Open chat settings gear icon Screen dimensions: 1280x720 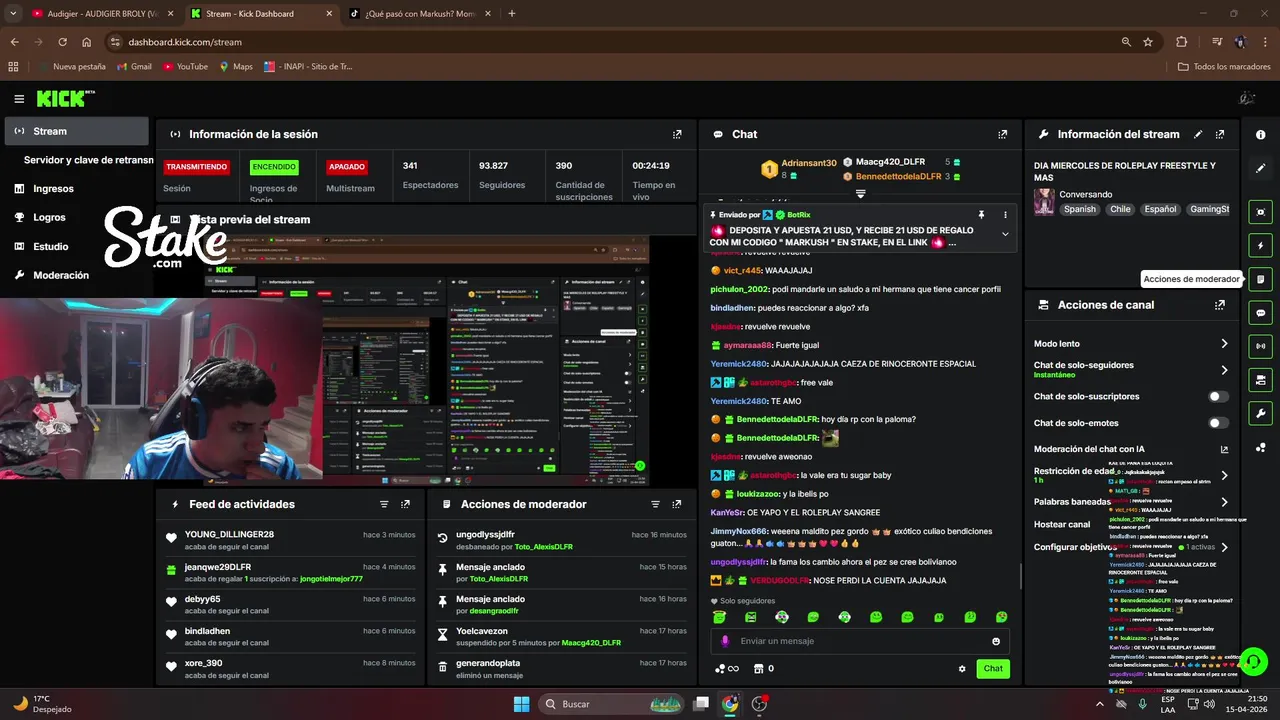(962, 669)
